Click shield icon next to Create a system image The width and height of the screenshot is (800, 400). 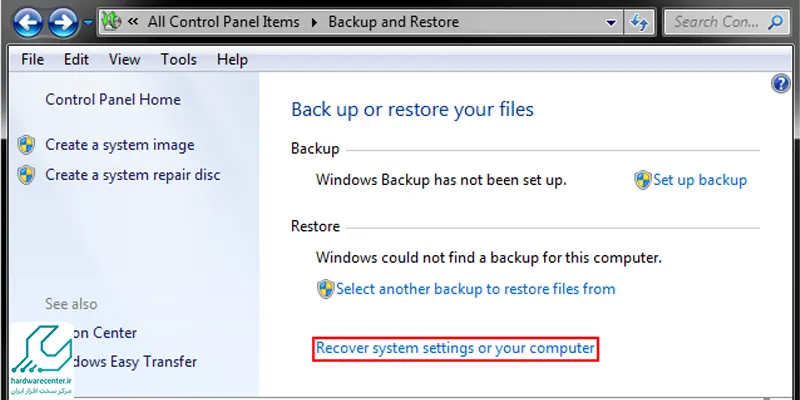[x=26, y=145]
